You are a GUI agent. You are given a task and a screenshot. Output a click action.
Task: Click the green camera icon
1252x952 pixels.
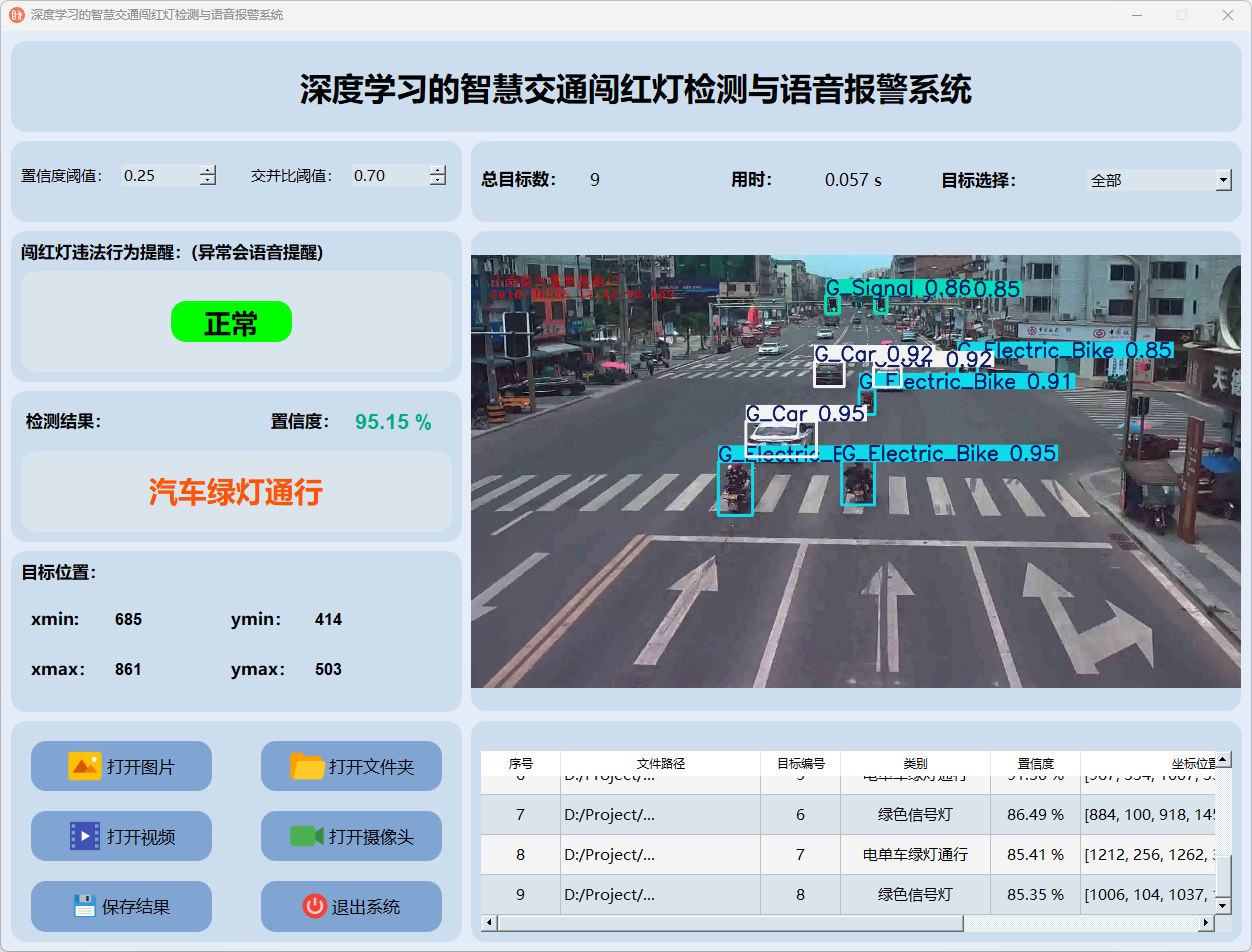307,836
